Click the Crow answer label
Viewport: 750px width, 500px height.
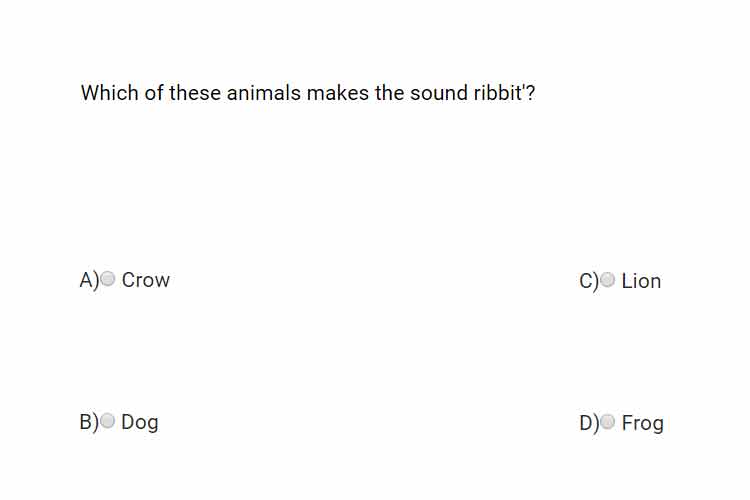pyautogui.click(x=145, y=280)
